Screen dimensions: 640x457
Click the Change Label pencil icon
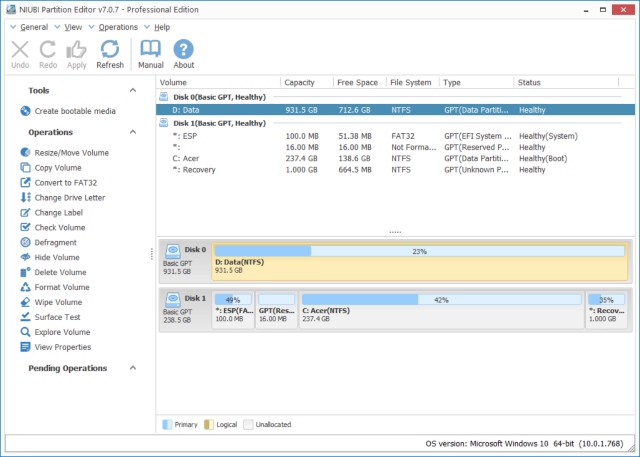click(25, 213)
